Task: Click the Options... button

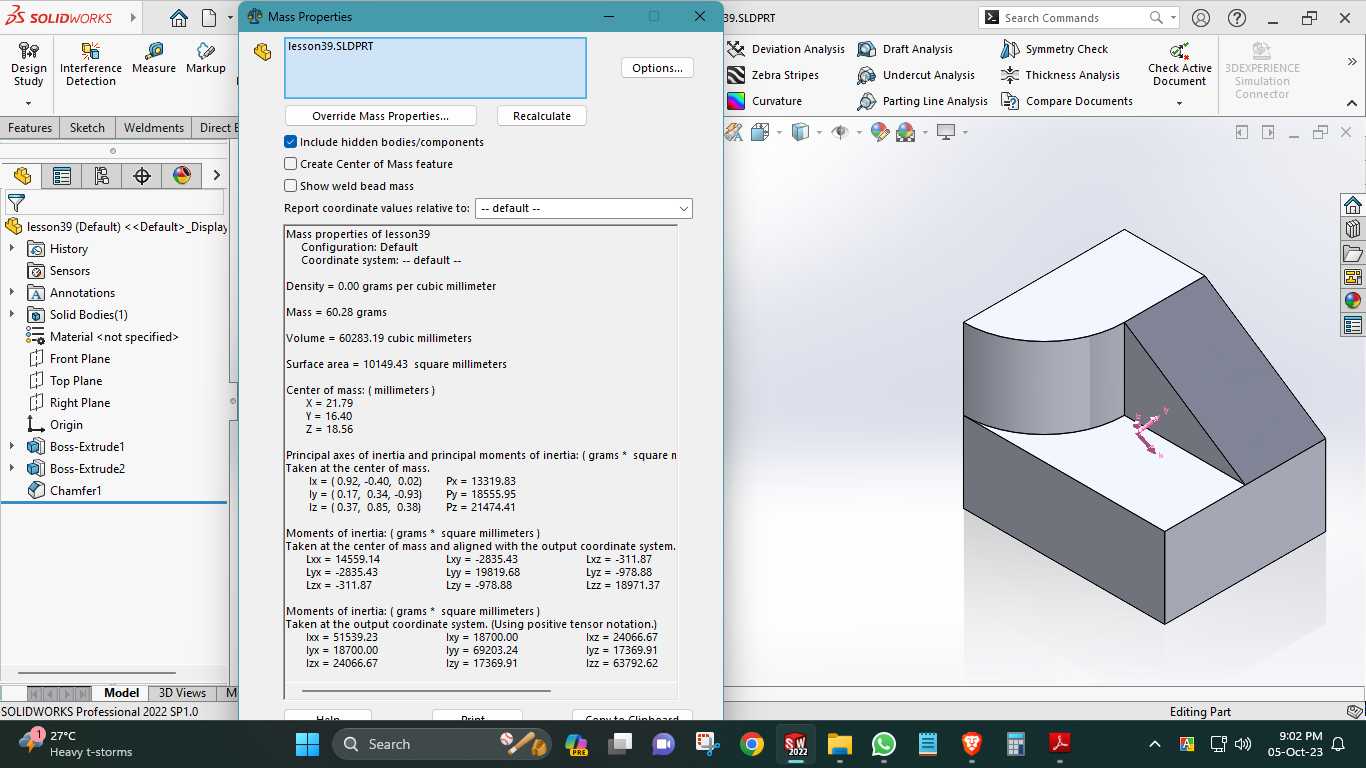Action: [657, 68]
